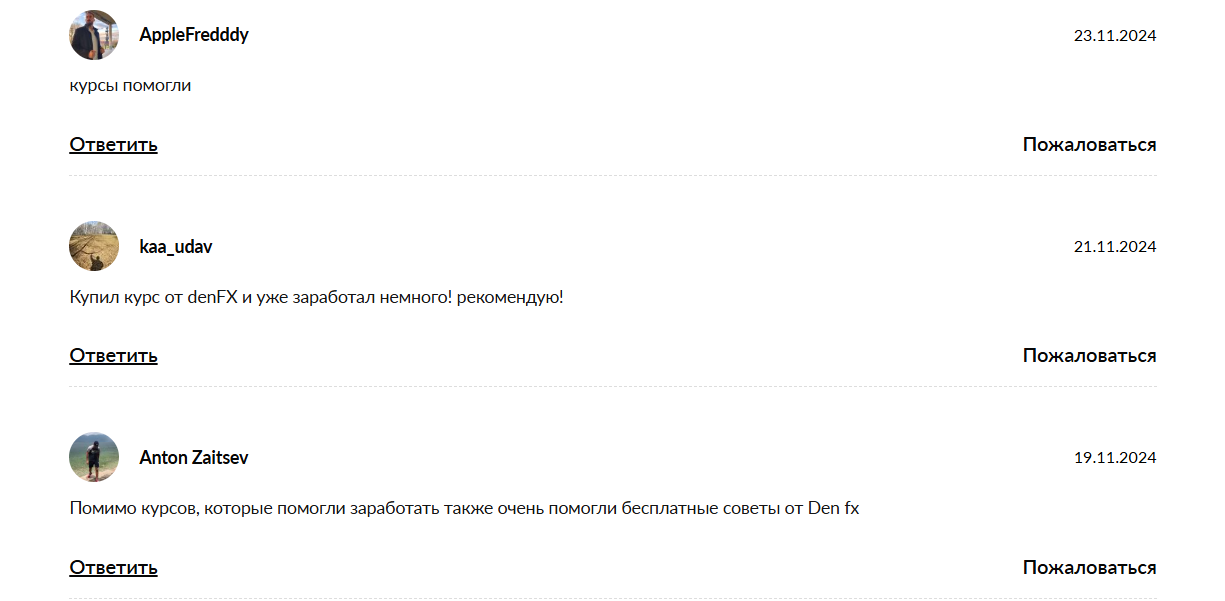Open the kaa_udav username profile
The image size is (1225, 601).
[176, 247]
